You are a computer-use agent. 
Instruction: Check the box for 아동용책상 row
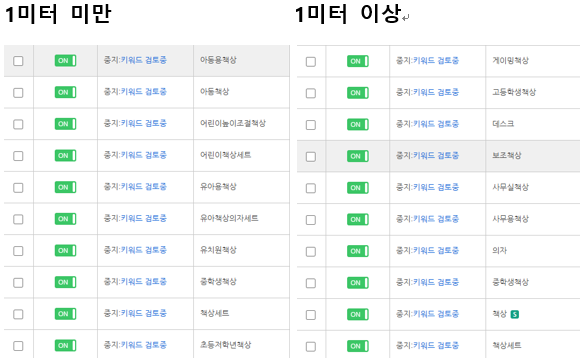point(18,61)
